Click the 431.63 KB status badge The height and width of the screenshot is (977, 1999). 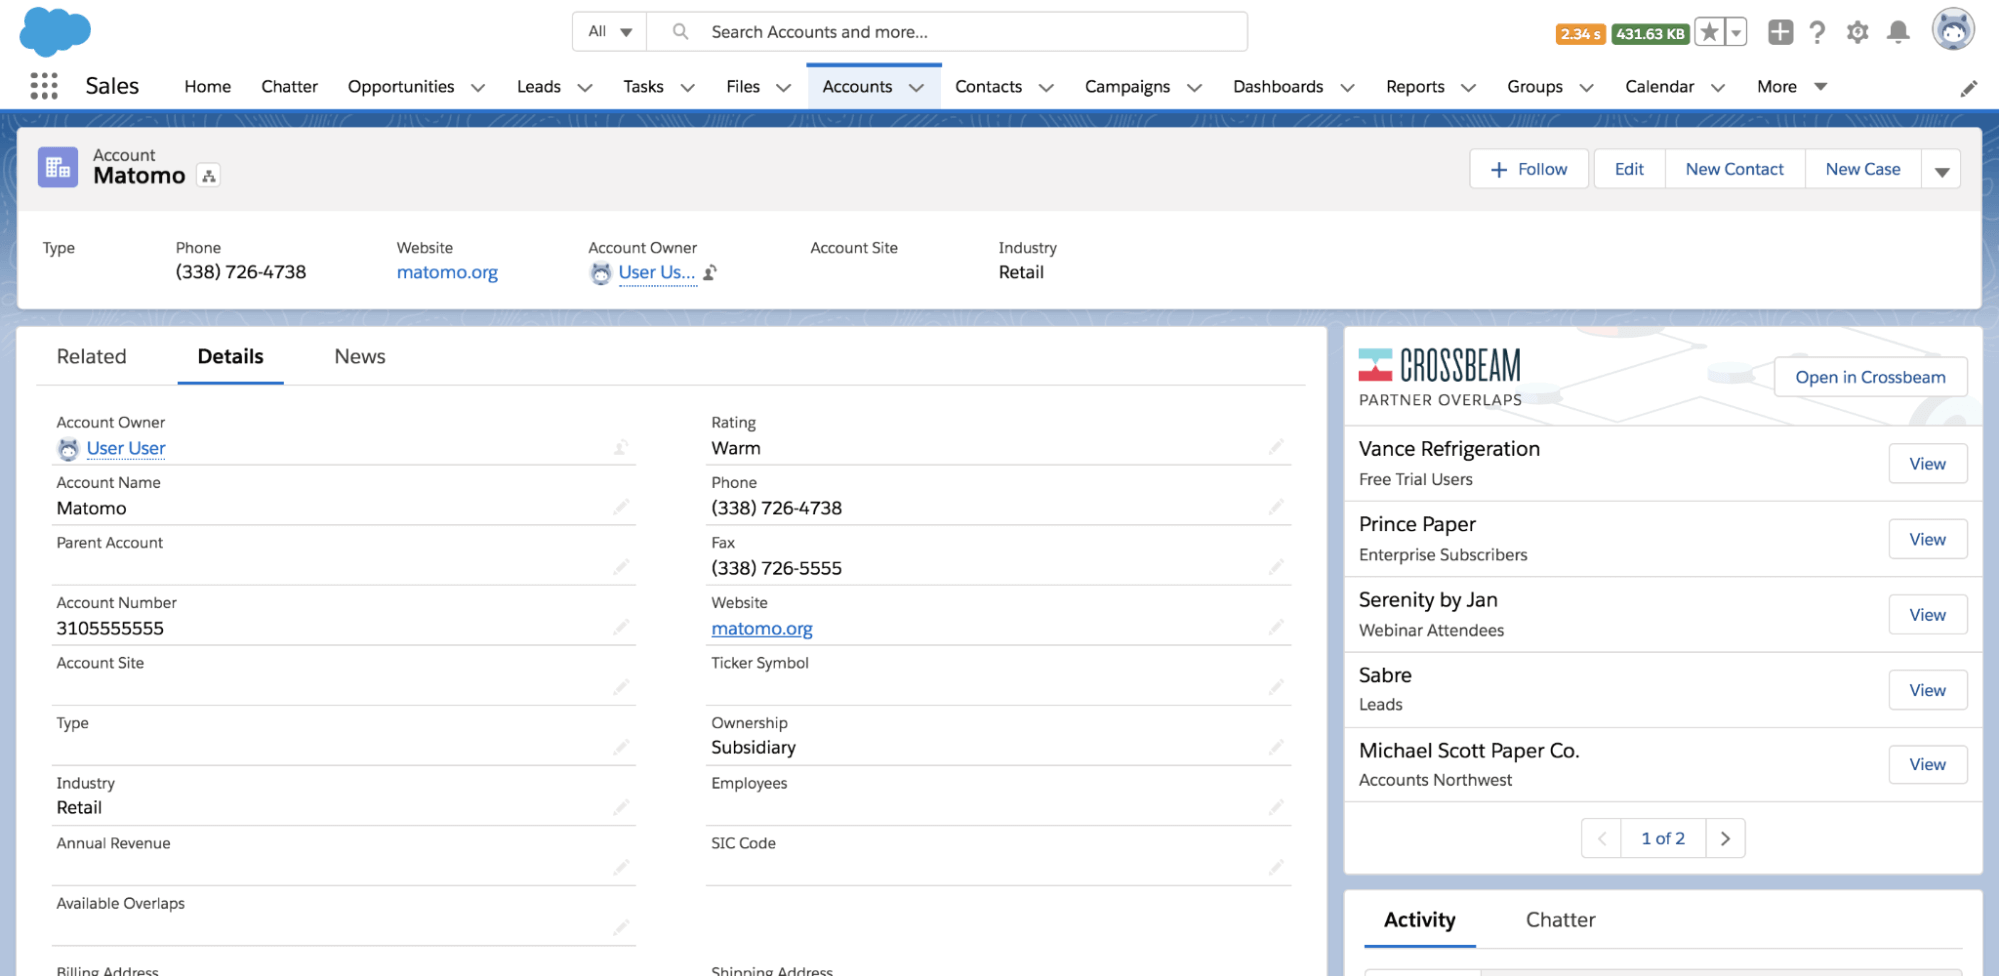tap(1651, 34)
